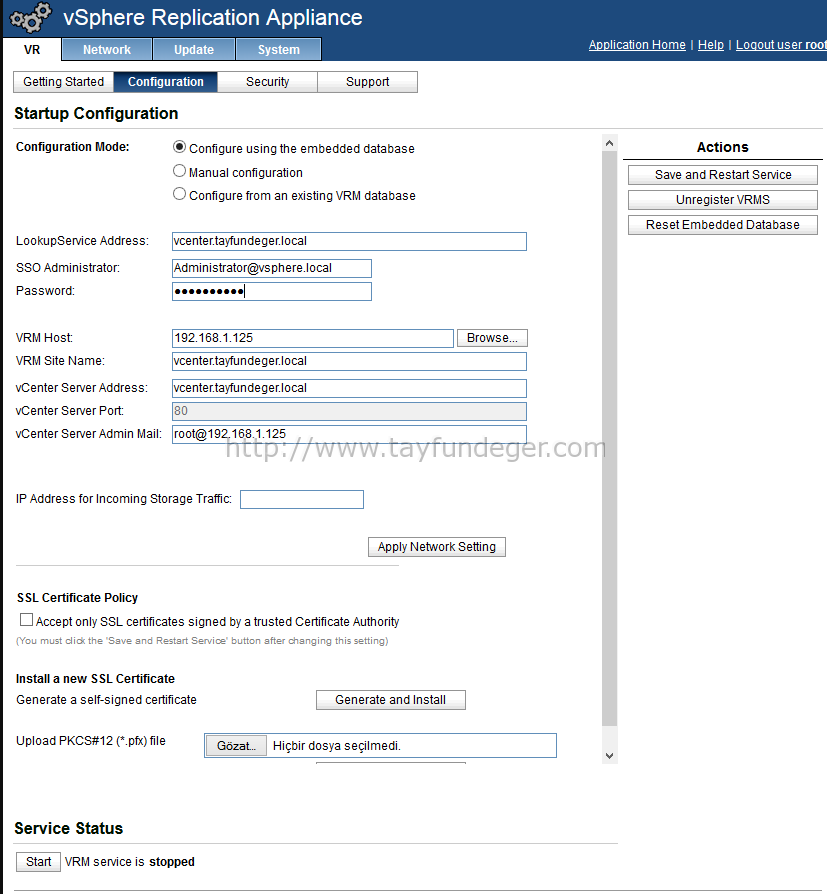Screen dimensions: 827x894
Task: Open the VR main tab
Action: click(32, 50)
